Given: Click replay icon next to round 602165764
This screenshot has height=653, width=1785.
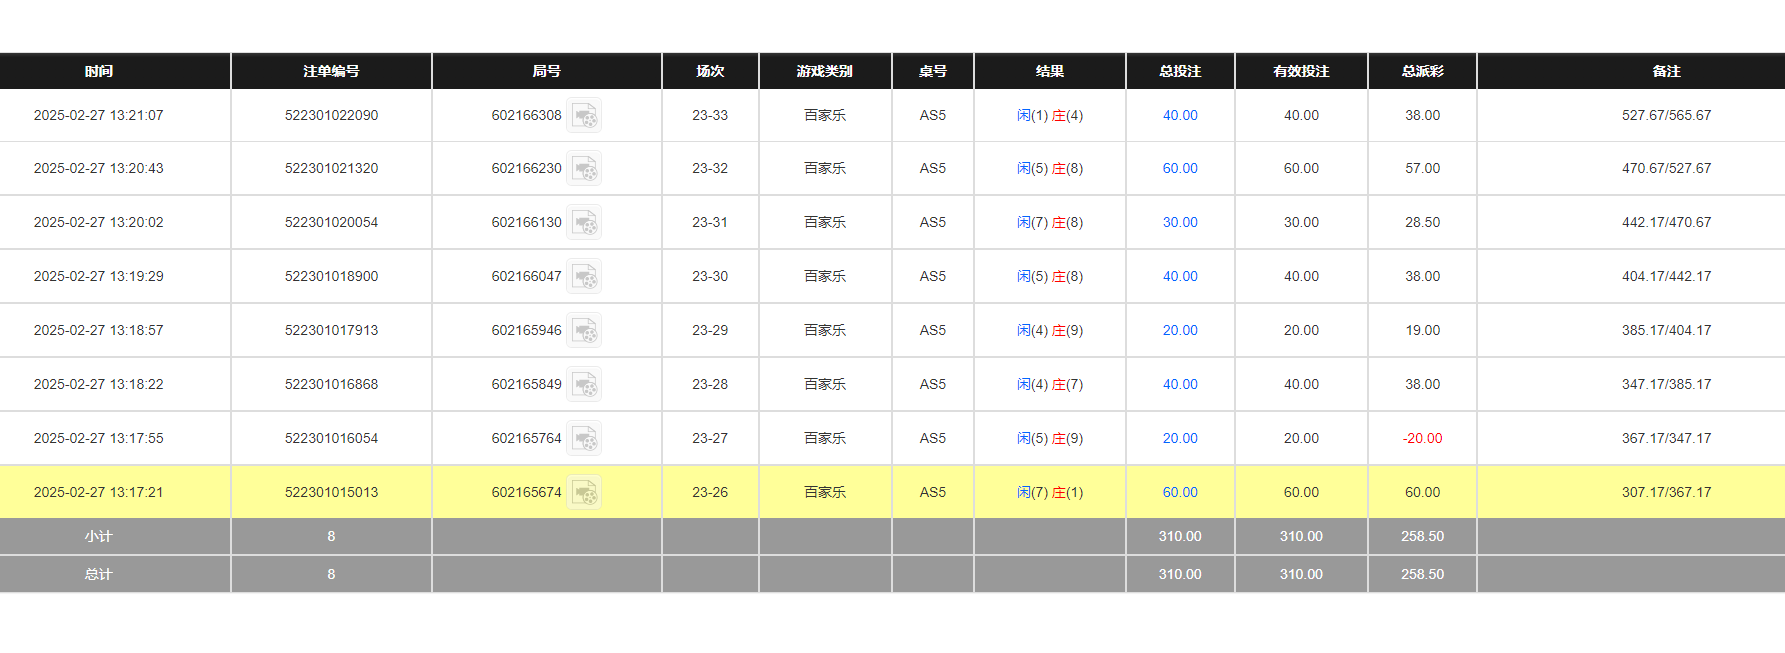Looking at the screenshot, I should click(x=585, y=439).
